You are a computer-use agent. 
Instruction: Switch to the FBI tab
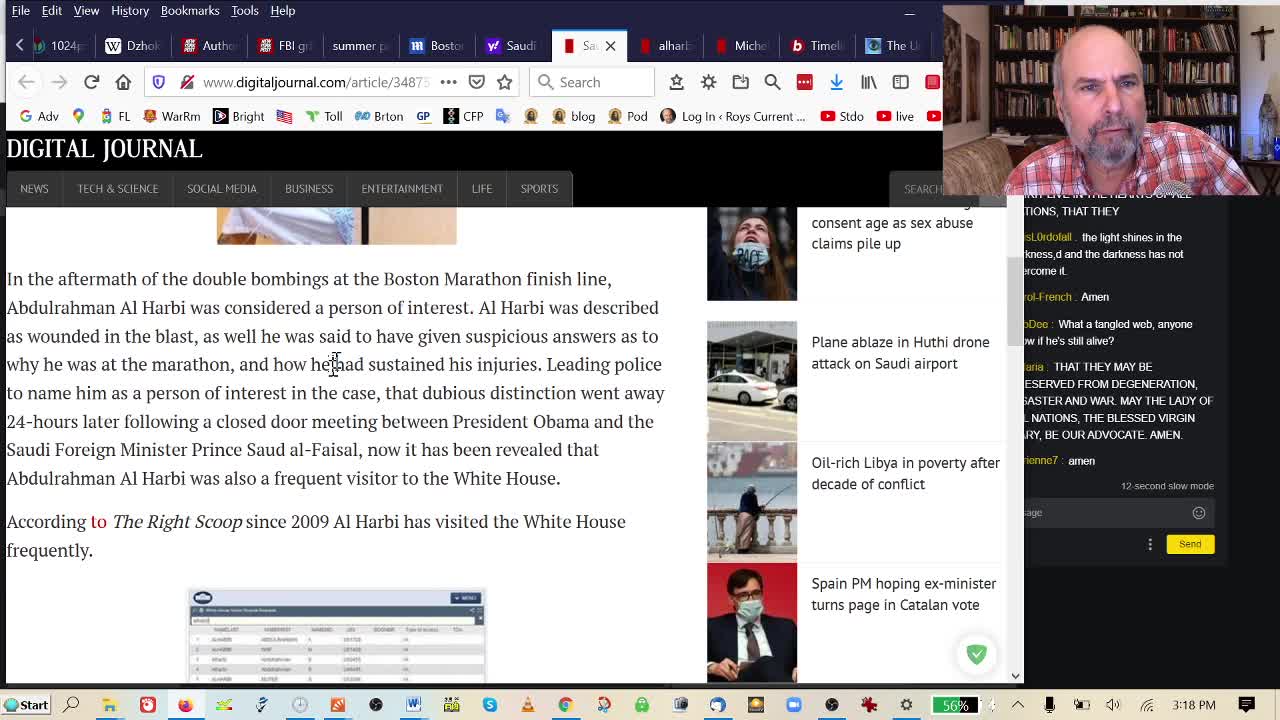[x=285, y=46]
